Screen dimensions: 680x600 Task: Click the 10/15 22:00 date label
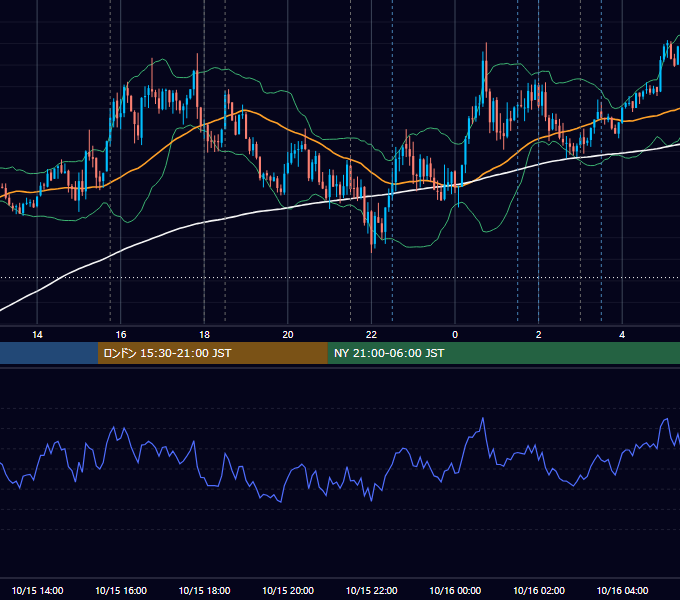(371, 590)
